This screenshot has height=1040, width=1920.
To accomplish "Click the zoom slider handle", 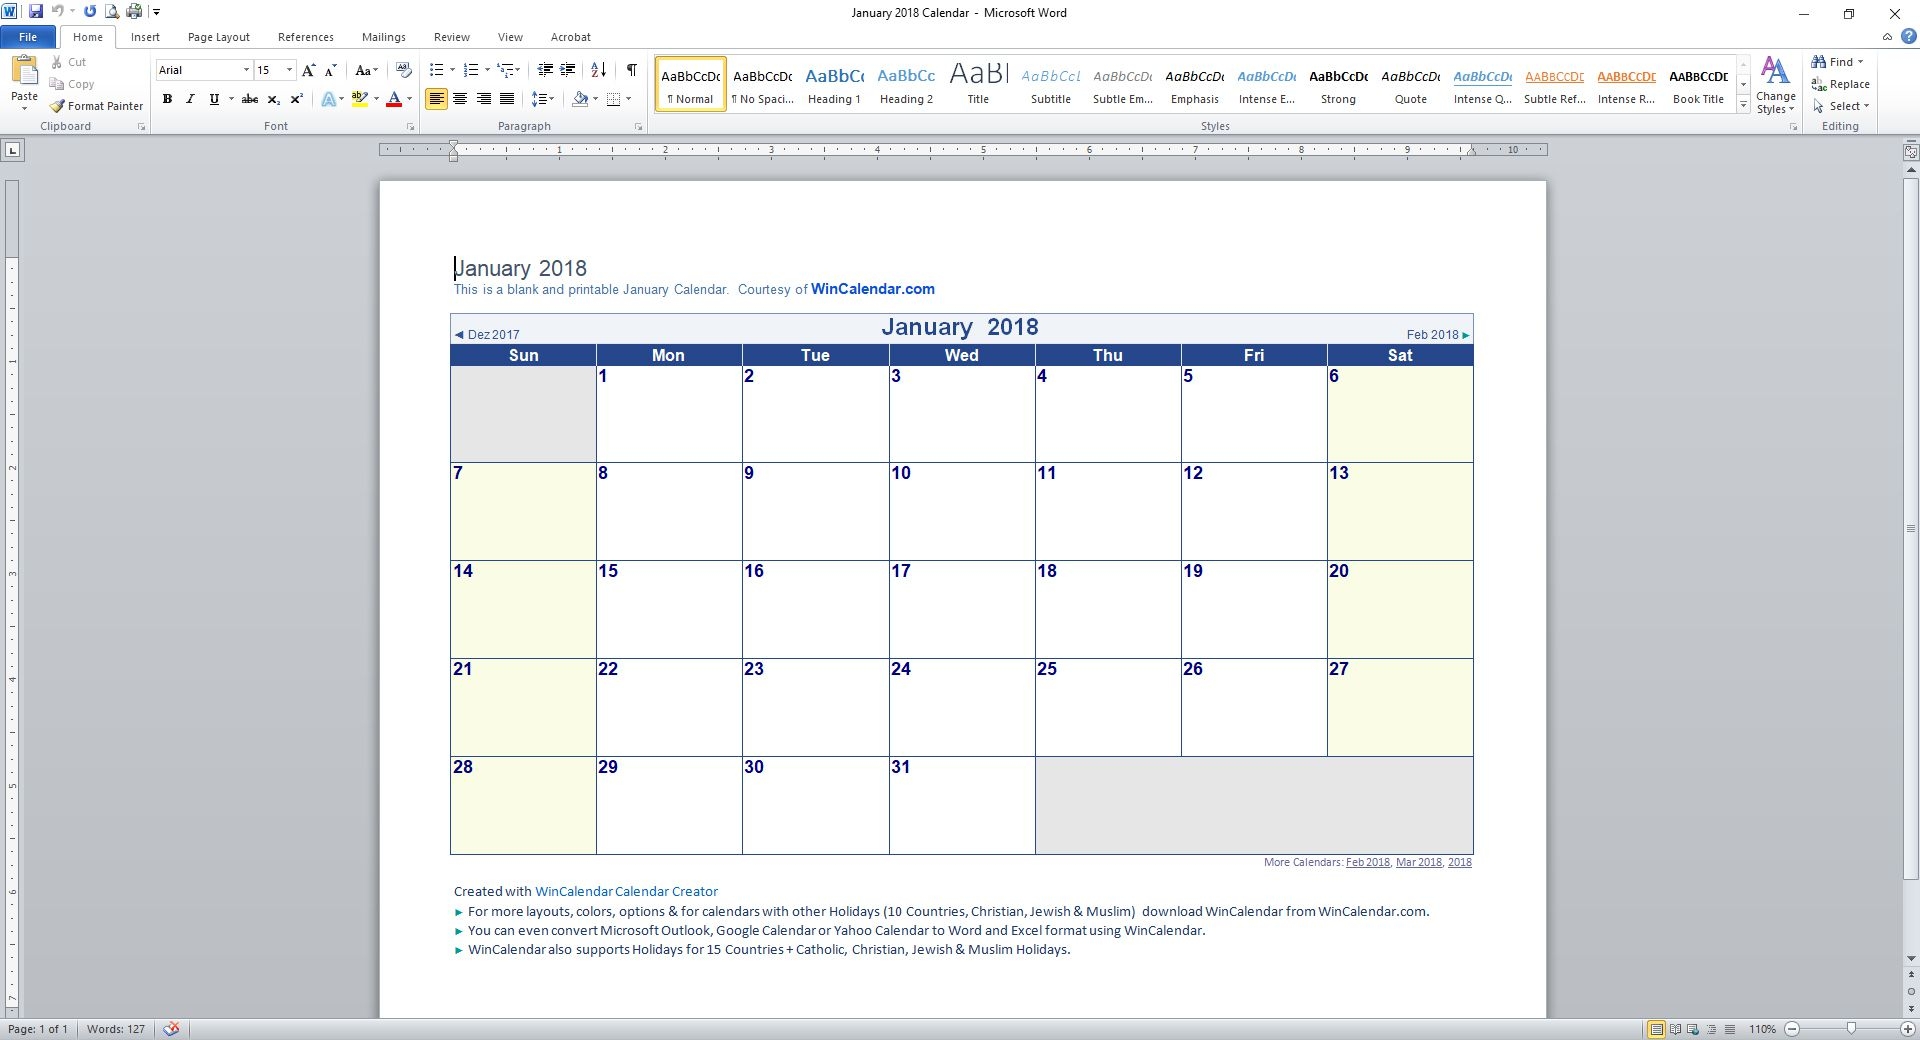I will [x=1851, y=1029].
